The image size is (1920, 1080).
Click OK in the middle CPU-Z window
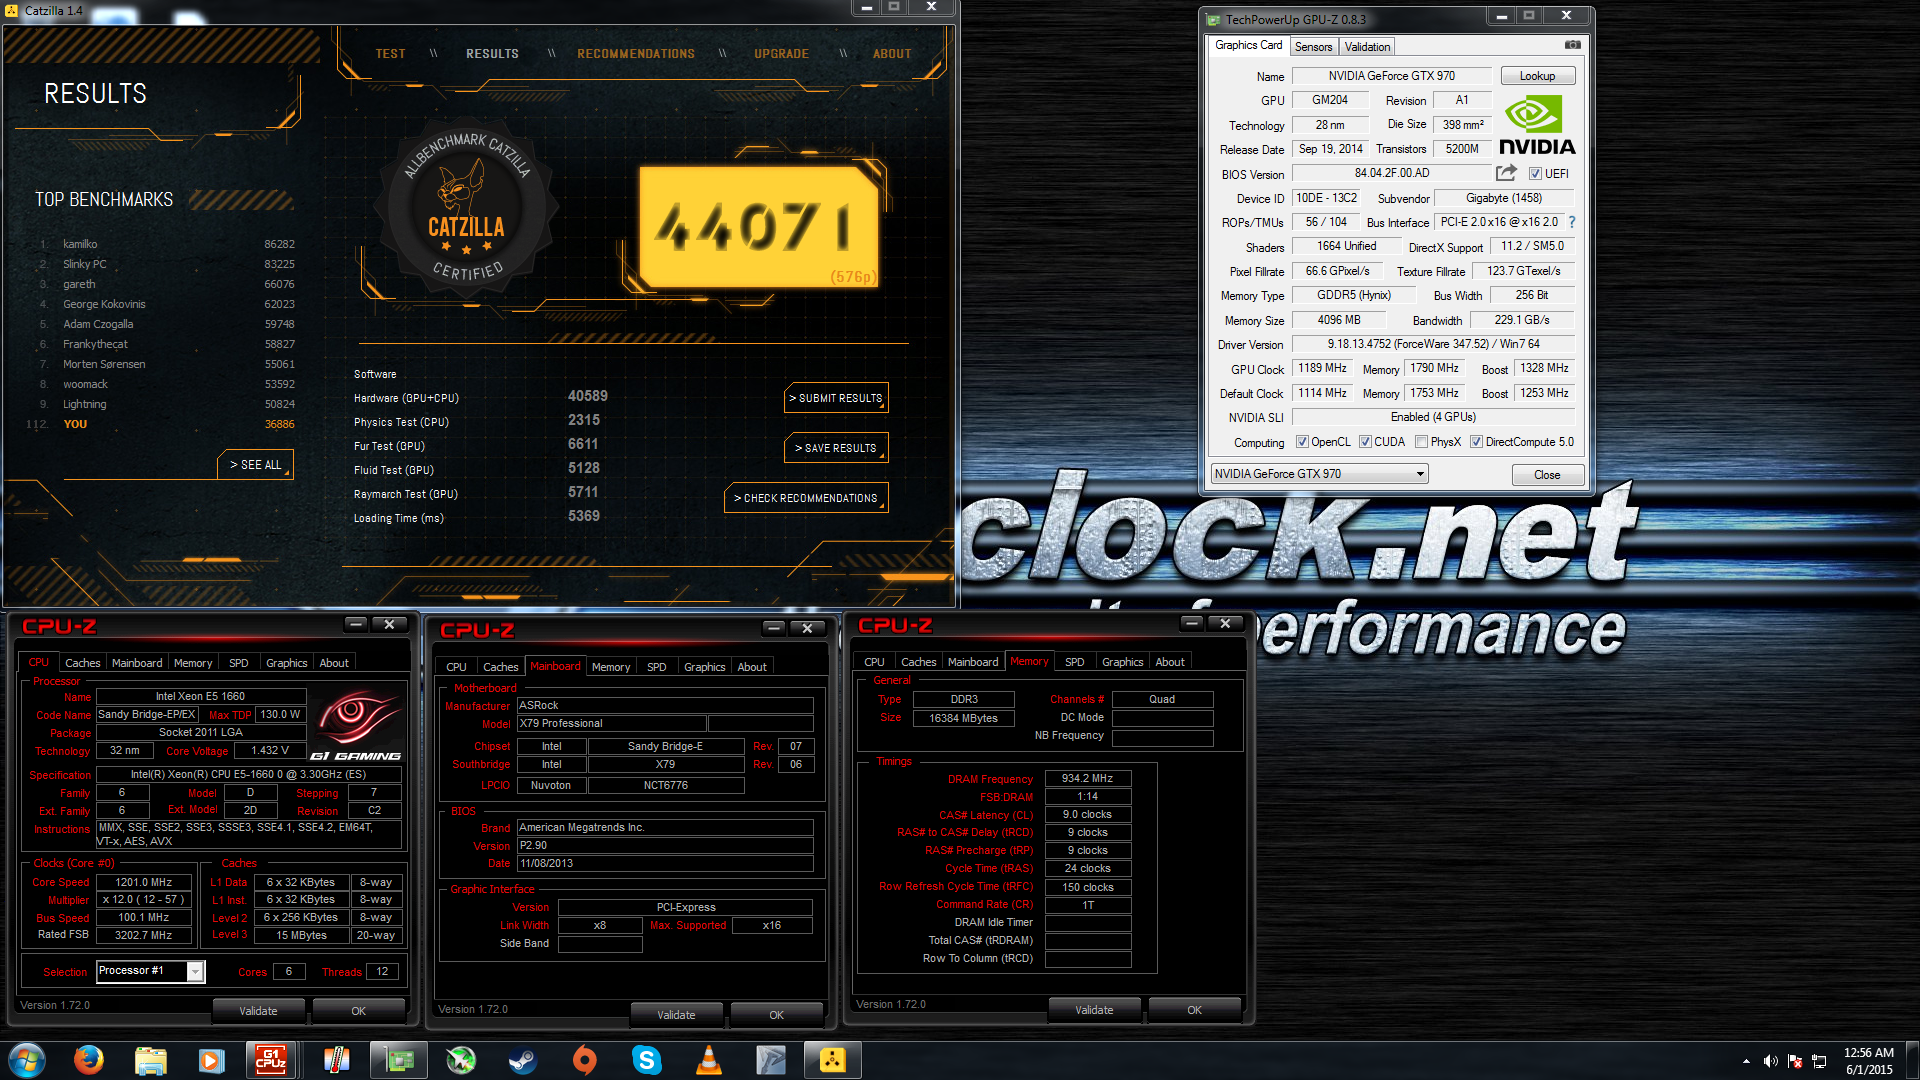(776, 1015)
